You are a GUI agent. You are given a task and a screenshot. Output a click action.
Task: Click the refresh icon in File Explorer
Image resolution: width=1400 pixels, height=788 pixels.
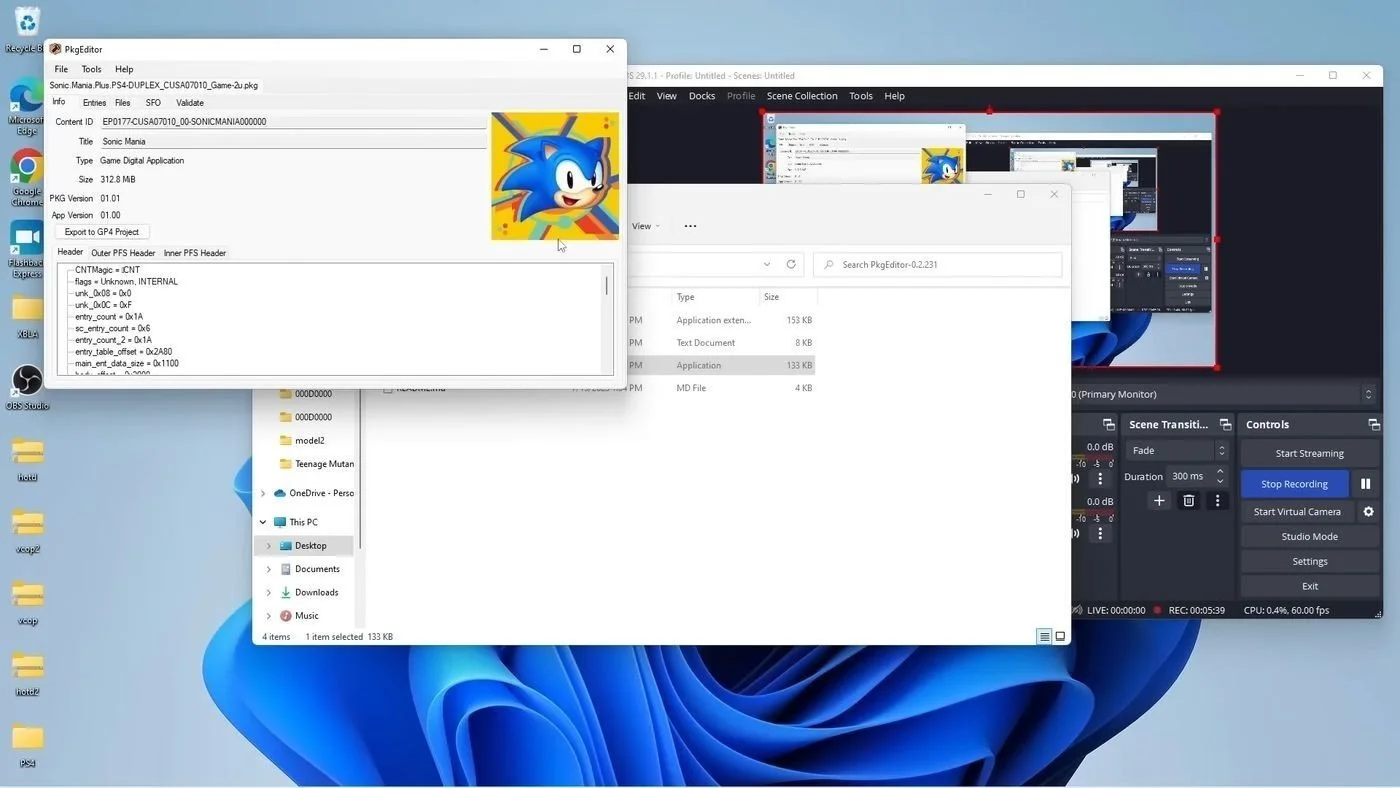point(791,264)
